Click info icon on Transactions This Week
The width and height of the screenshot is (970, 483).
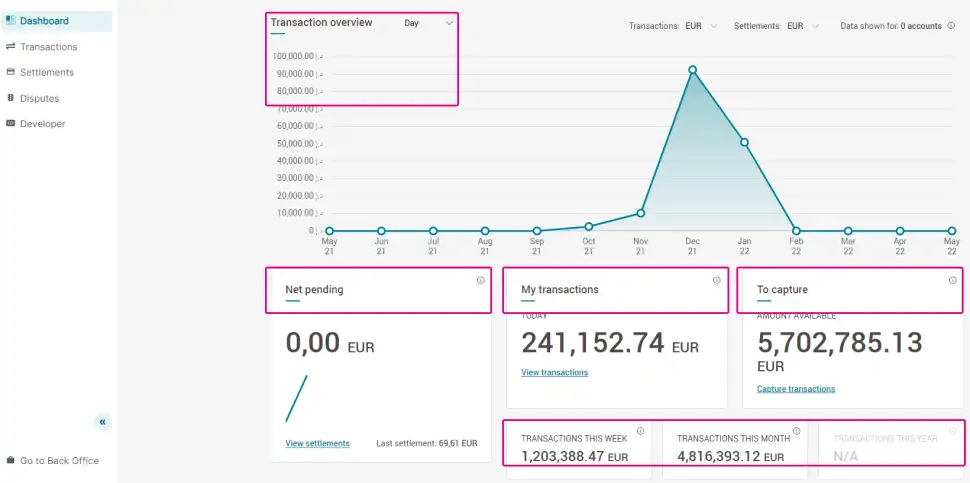(x=640, y=431)
